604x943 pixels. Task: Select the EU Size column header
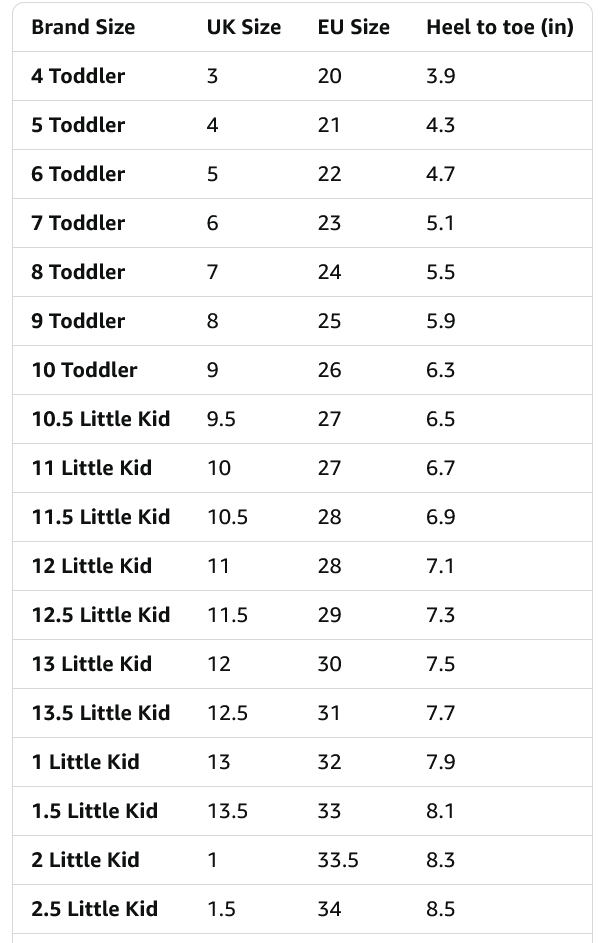(353, 27)
